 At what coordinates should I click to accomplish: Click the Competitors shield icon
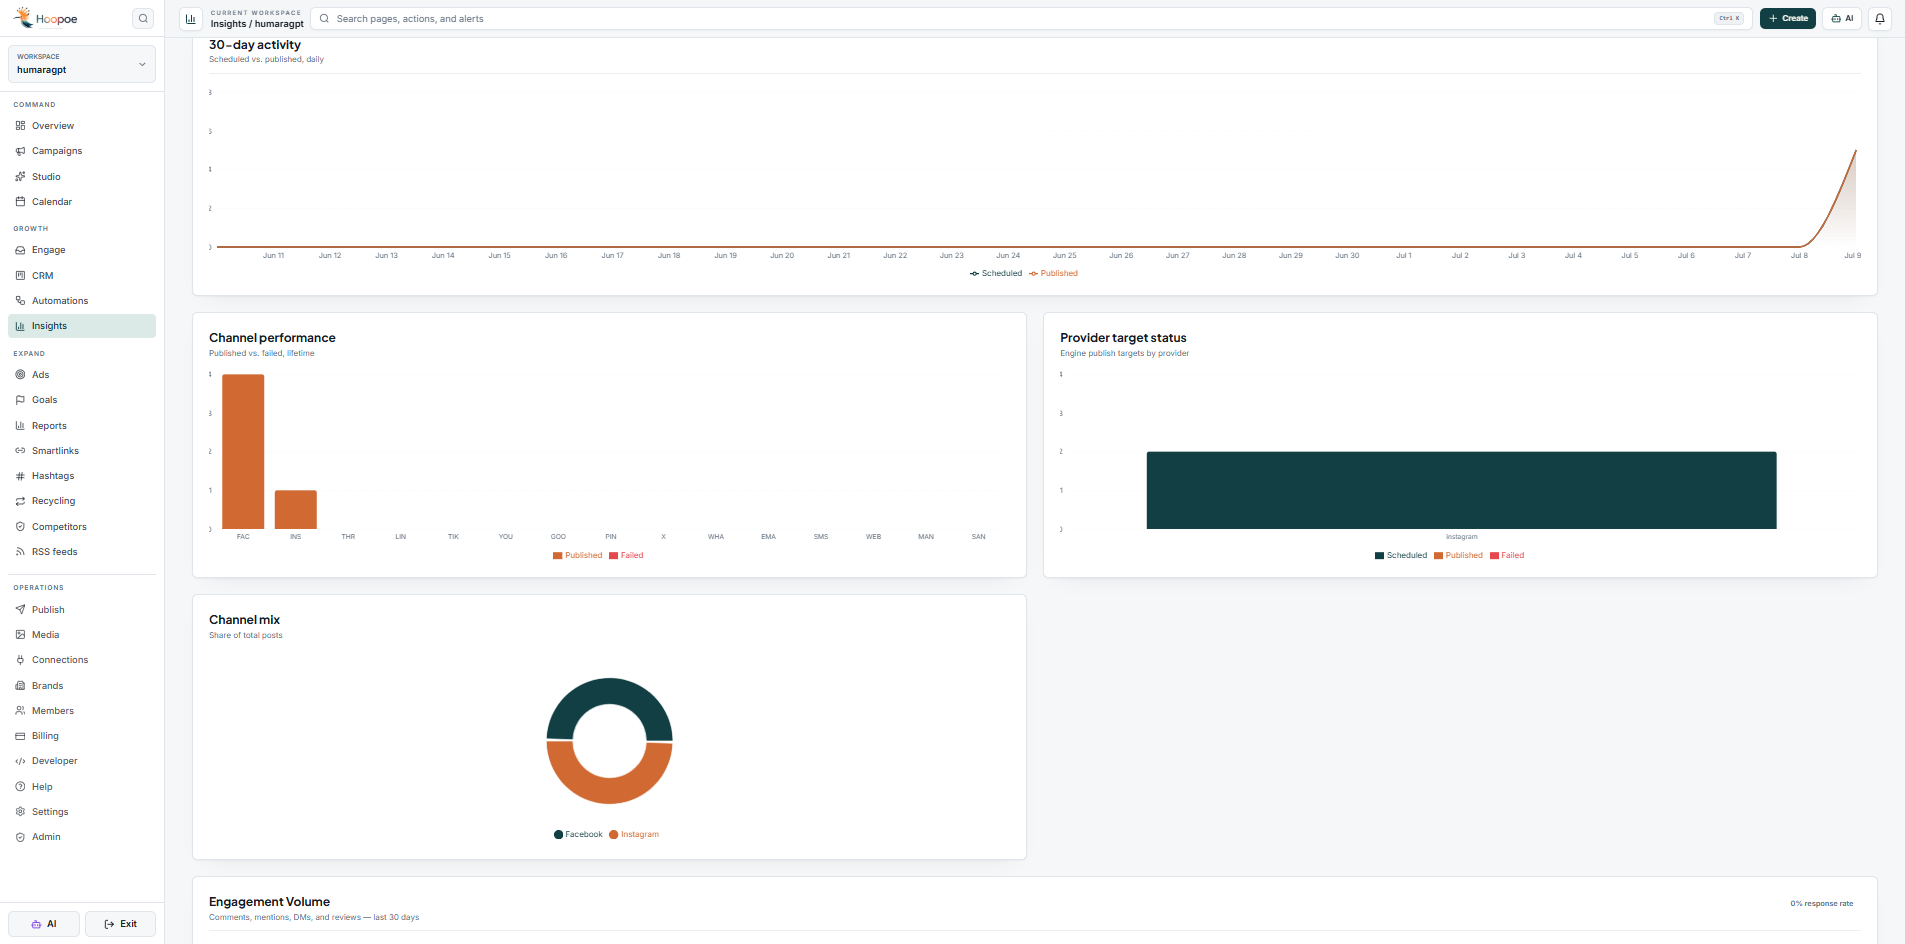[20, 527]
